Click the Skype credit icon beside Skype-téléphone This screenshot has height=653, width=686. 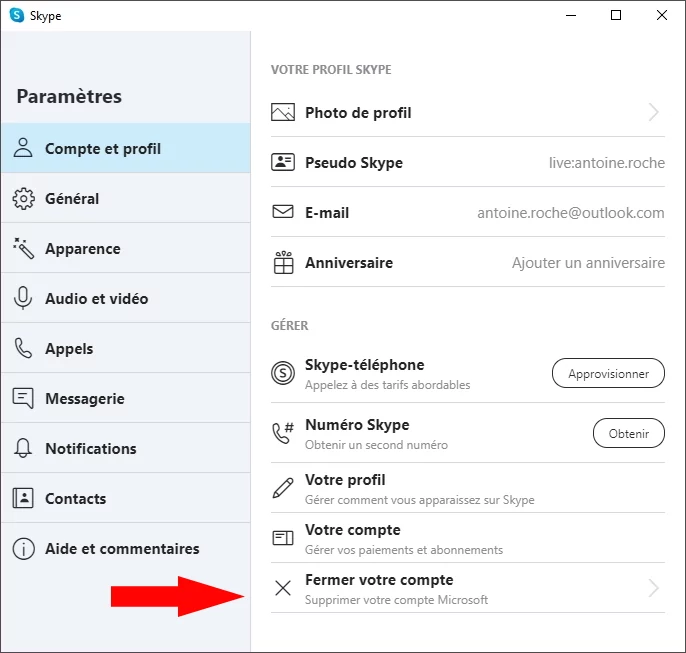(283, 374)
